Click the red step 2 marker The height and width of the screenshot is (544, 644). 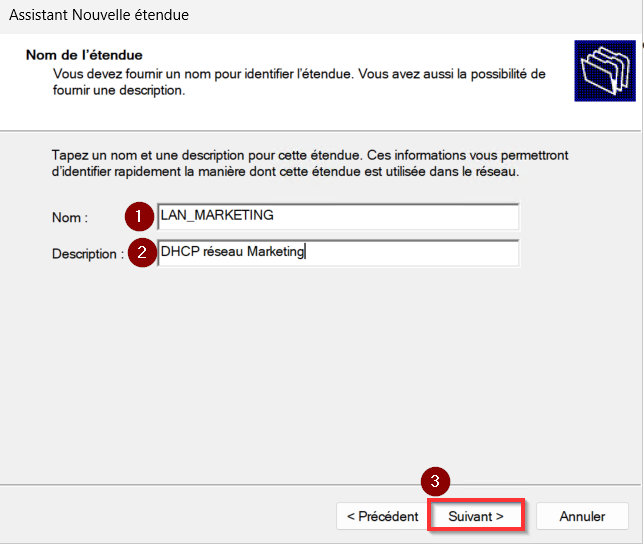click(142, 252)
